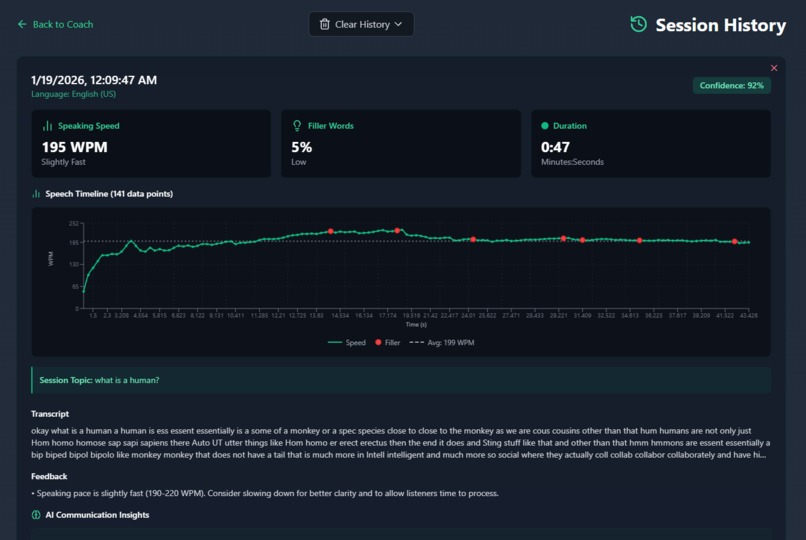Click the session date 1/19/2026, 12:09:47 AM

[x=94, y=80]
